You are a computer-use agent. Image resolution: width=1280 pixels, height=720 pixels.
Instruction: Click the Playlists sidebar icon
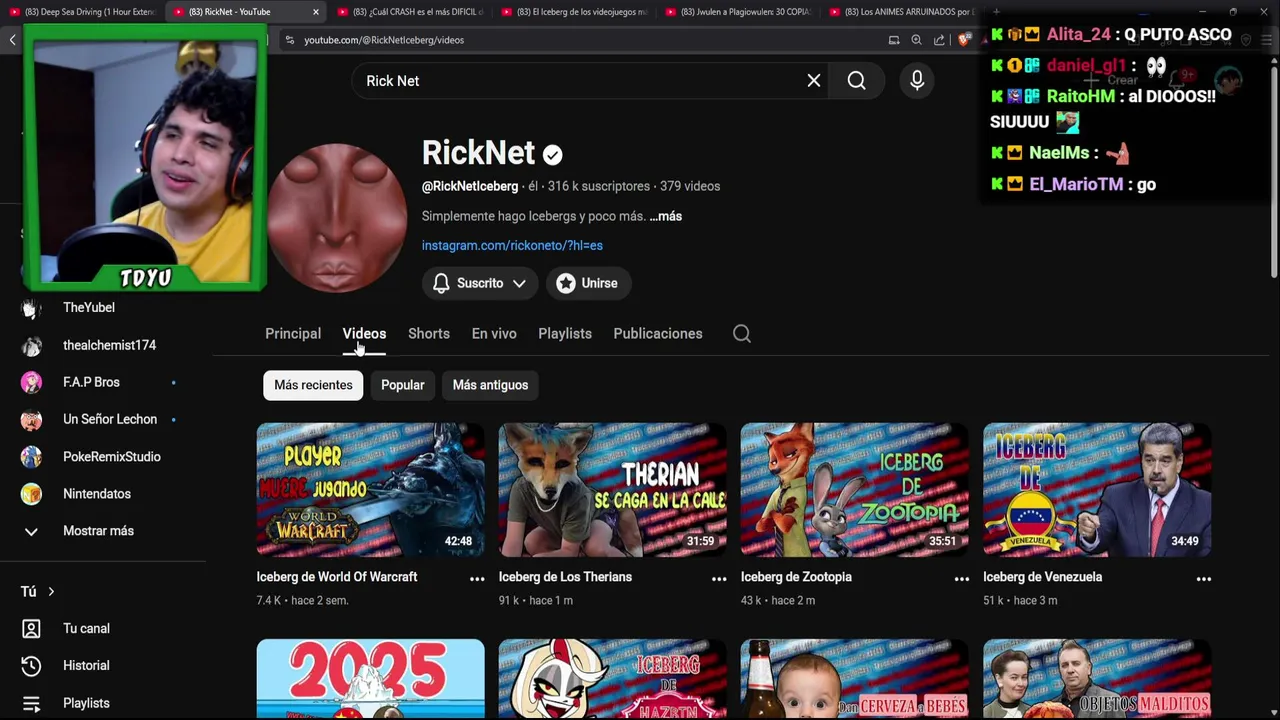click(x=31, y=704)
